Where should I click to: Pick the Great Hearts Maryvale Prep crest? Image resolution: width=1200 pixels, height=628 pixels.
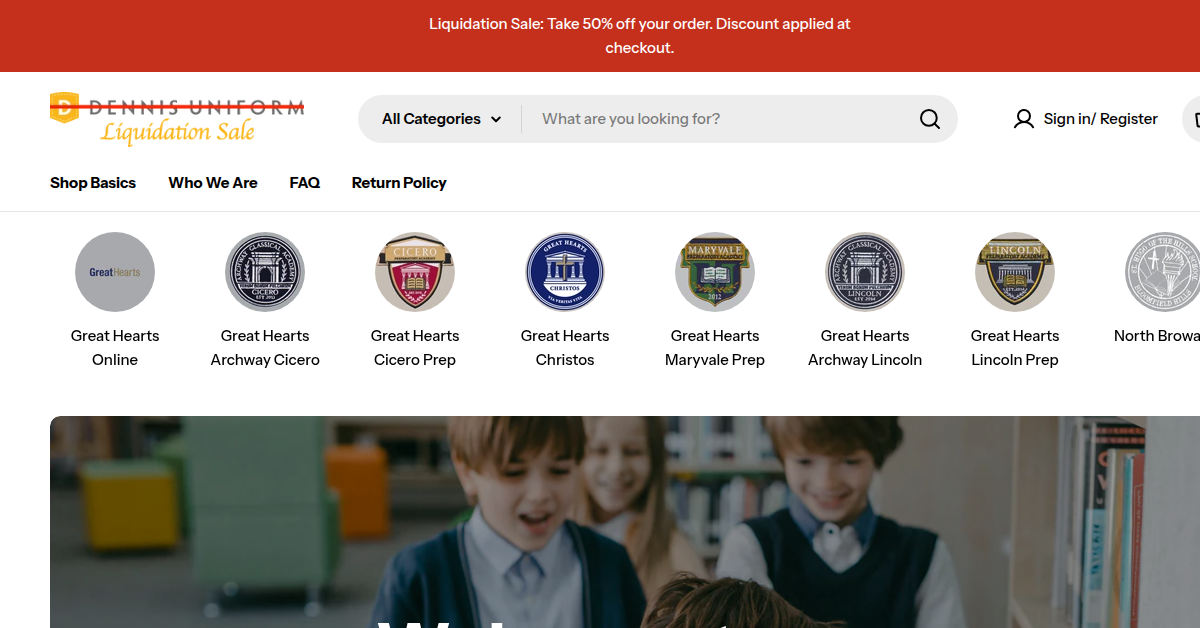(x=715, y=272)
